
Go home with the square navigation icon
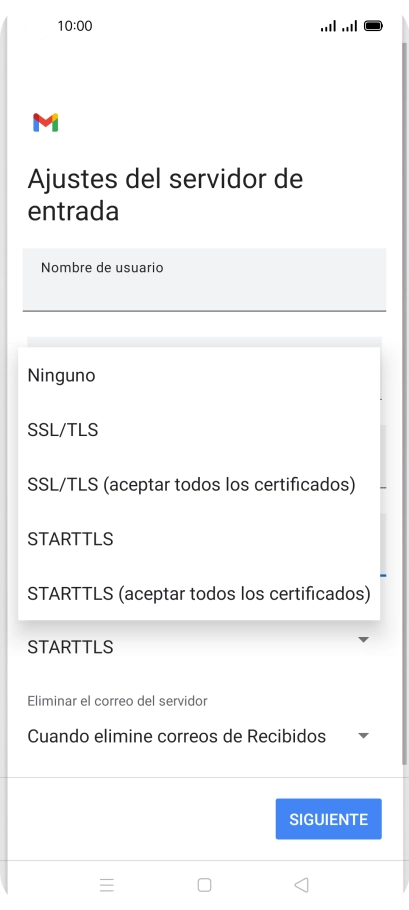204,884
